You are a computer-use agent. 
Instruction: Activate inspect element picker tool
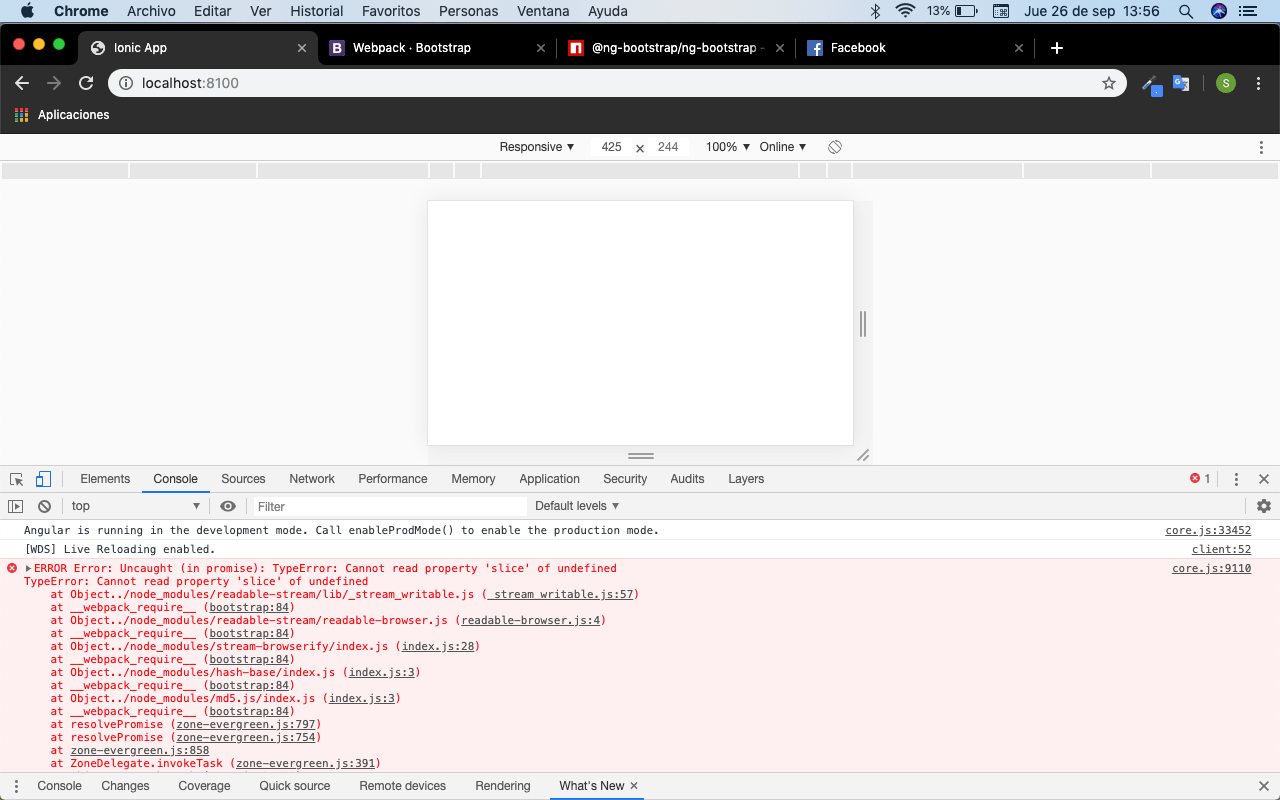click(17, 479)
